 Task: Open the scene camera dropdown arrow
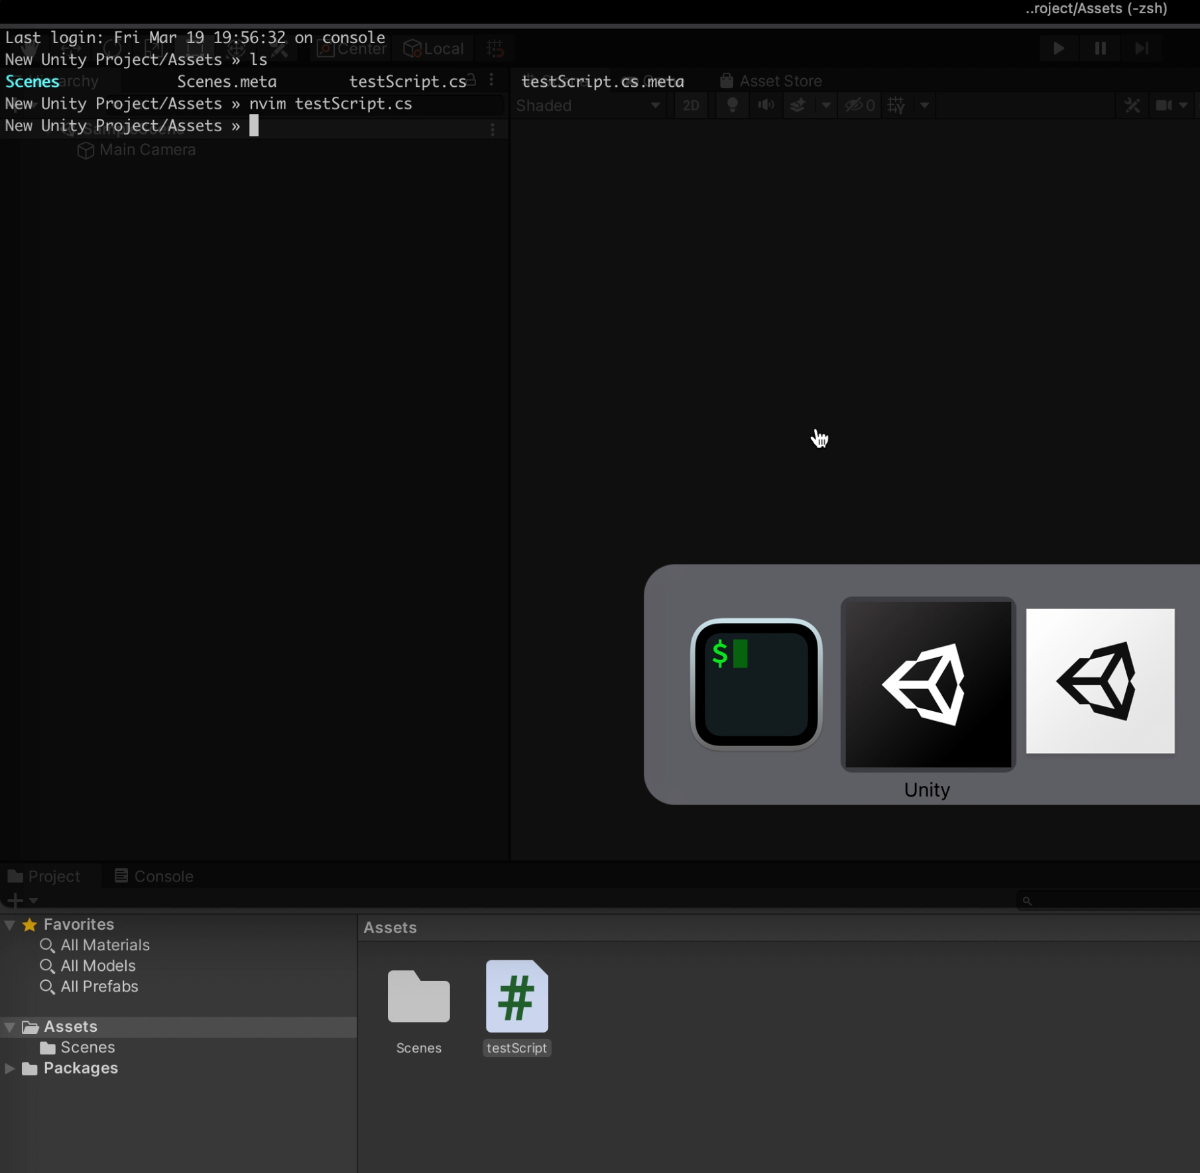point(1184,105)
